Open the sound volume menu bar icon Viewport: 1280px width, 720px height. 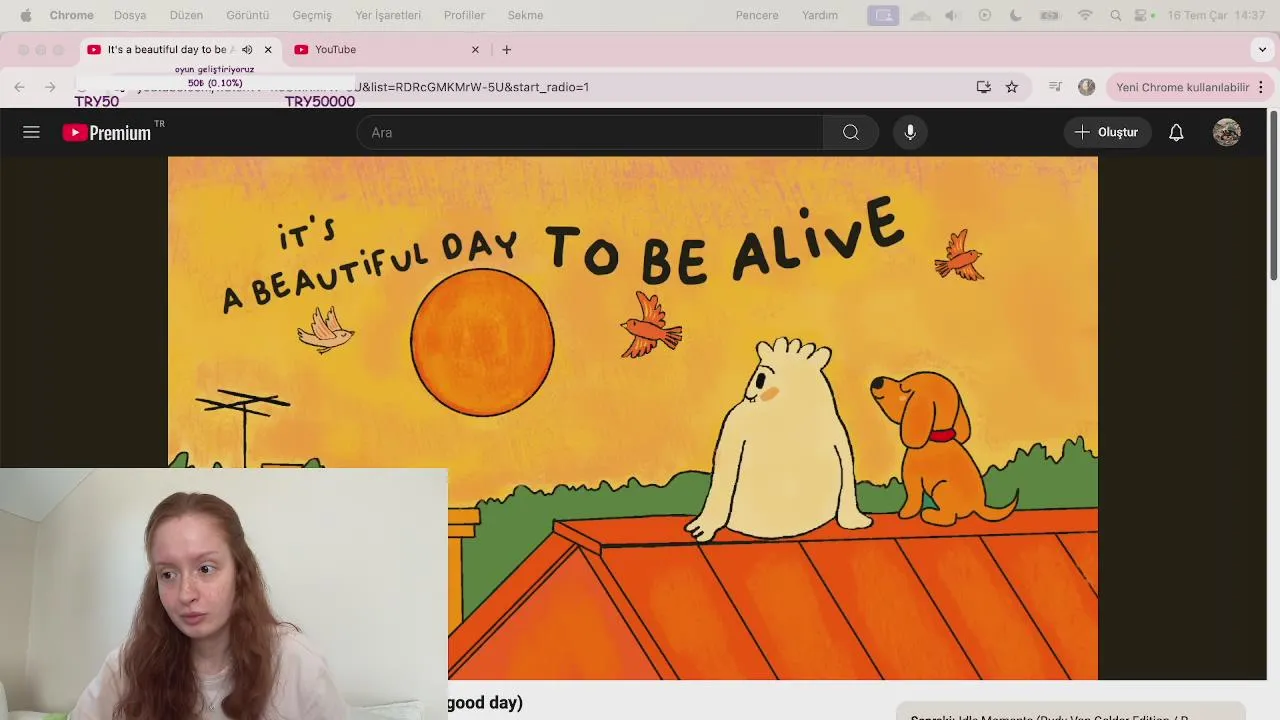(952, 15)
